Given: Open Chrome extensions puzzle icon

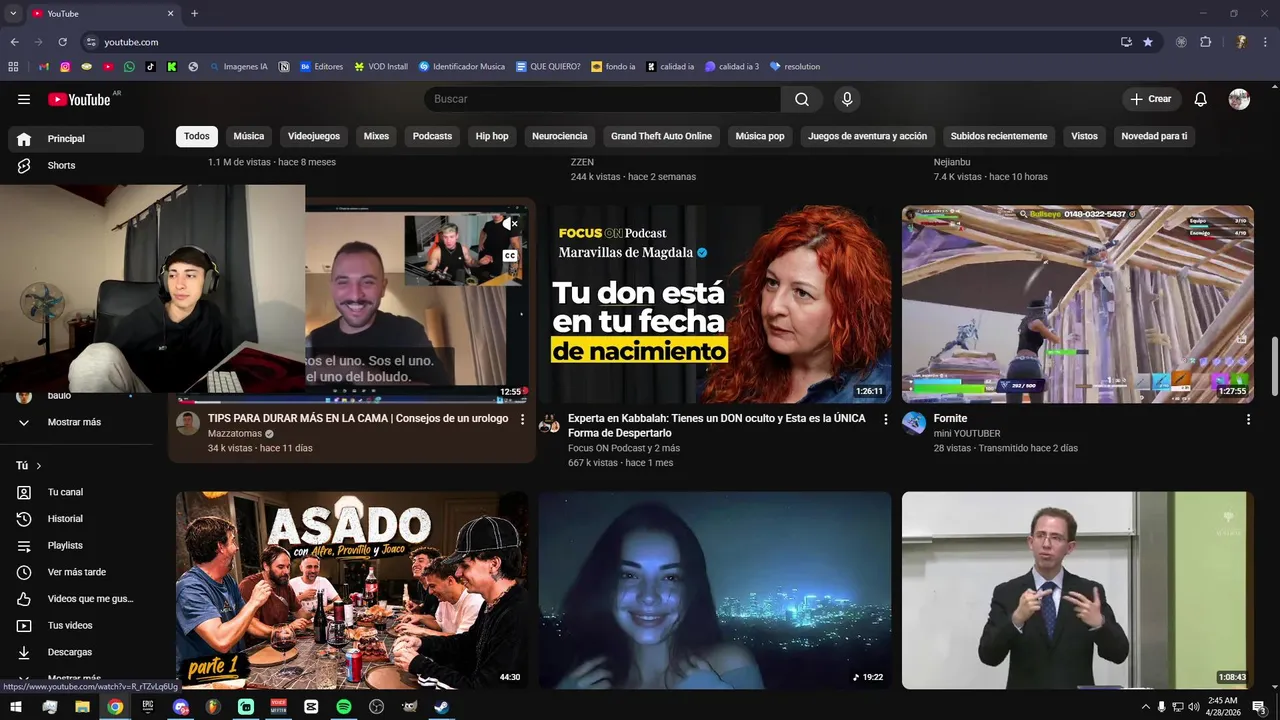Looking at the screenshot, I should coord(1205,42).
